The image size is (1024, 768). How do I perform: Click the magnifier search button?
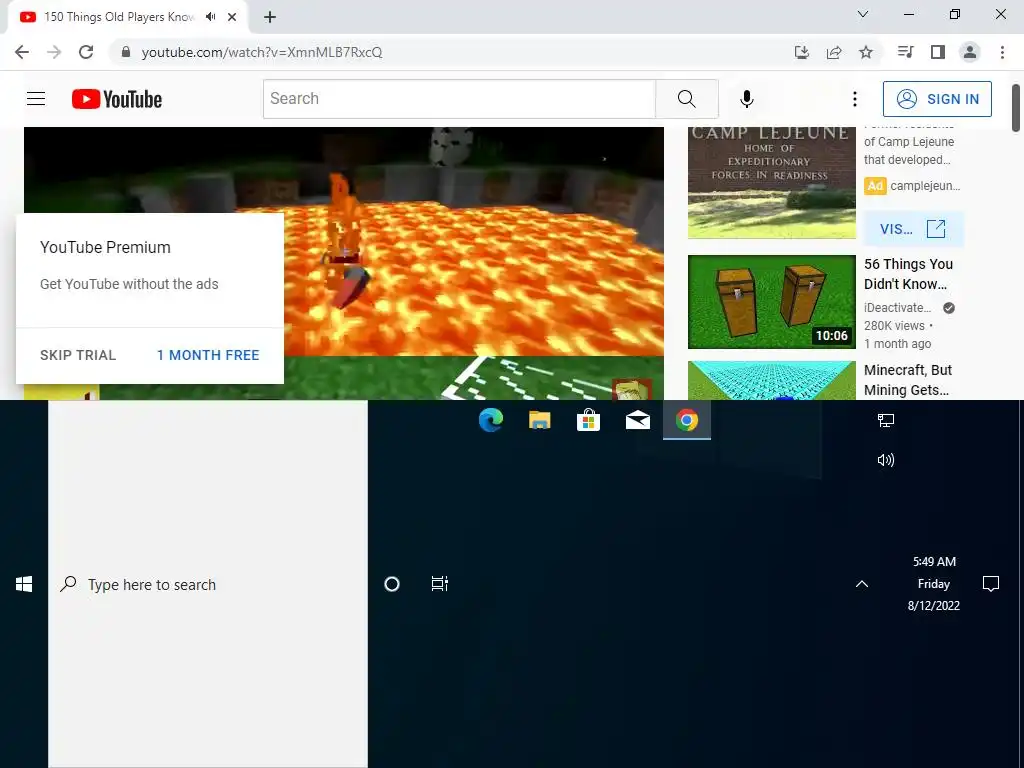point(686,99)
